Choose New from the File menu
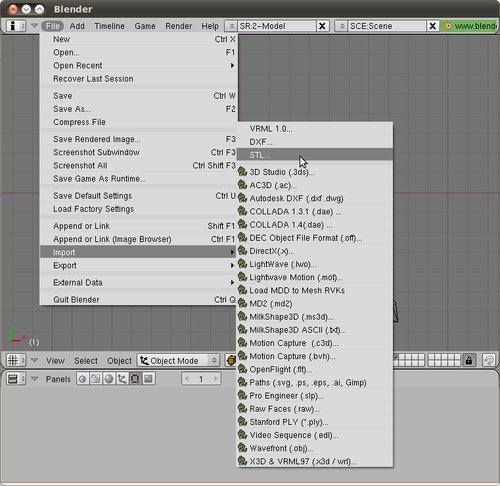This screenshot has height=486, width=500. tap(138, 39)
